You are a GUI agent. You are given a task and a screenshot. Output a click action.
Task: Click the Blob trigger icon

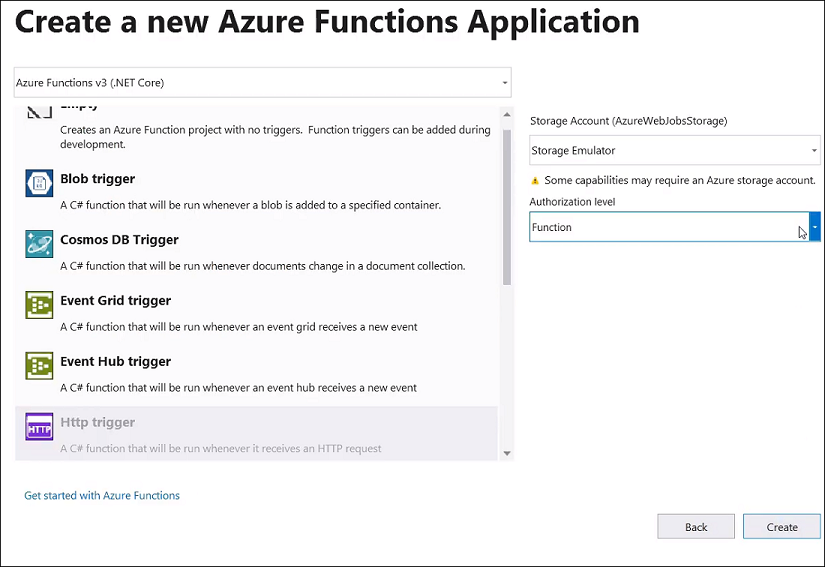(x=39, y=183)
